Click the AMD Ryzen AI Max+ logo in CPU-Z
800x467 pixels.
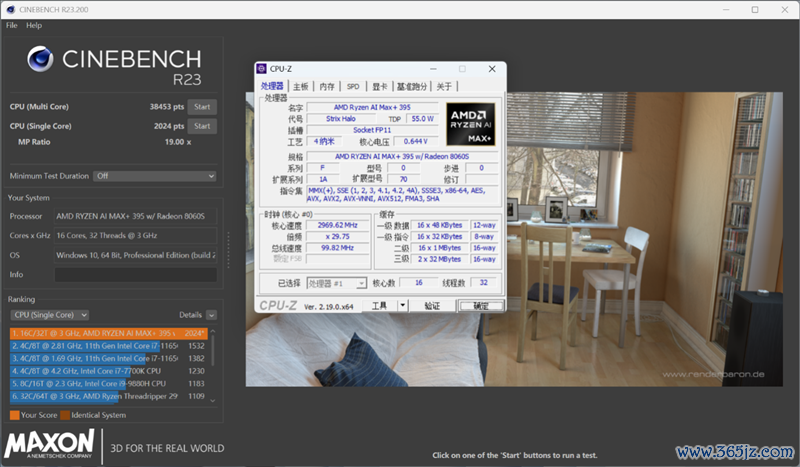470,124
